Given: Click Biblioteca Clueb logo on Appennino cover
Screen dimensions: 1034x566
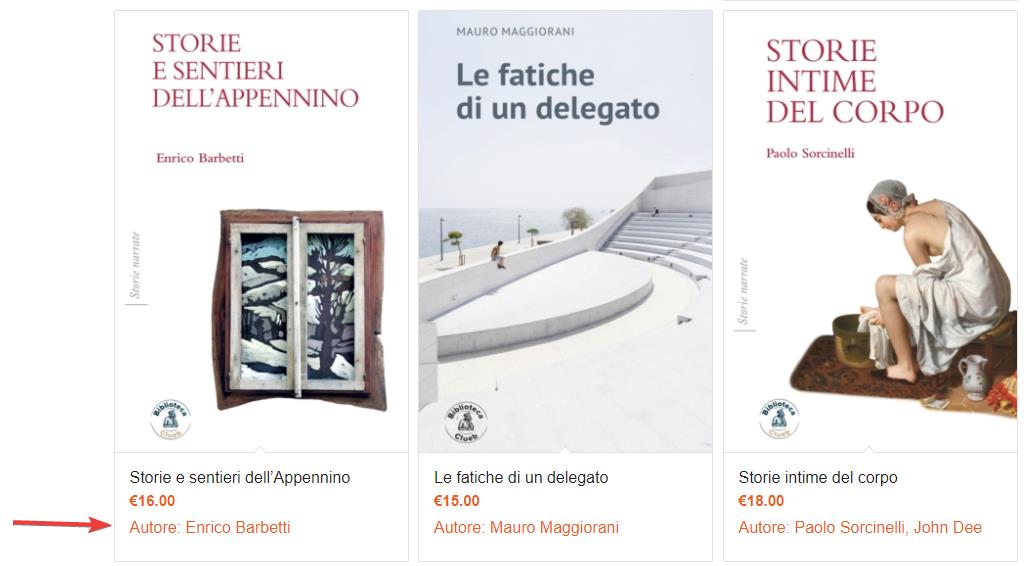Looking at the screenshot, I should coord(170,419).
